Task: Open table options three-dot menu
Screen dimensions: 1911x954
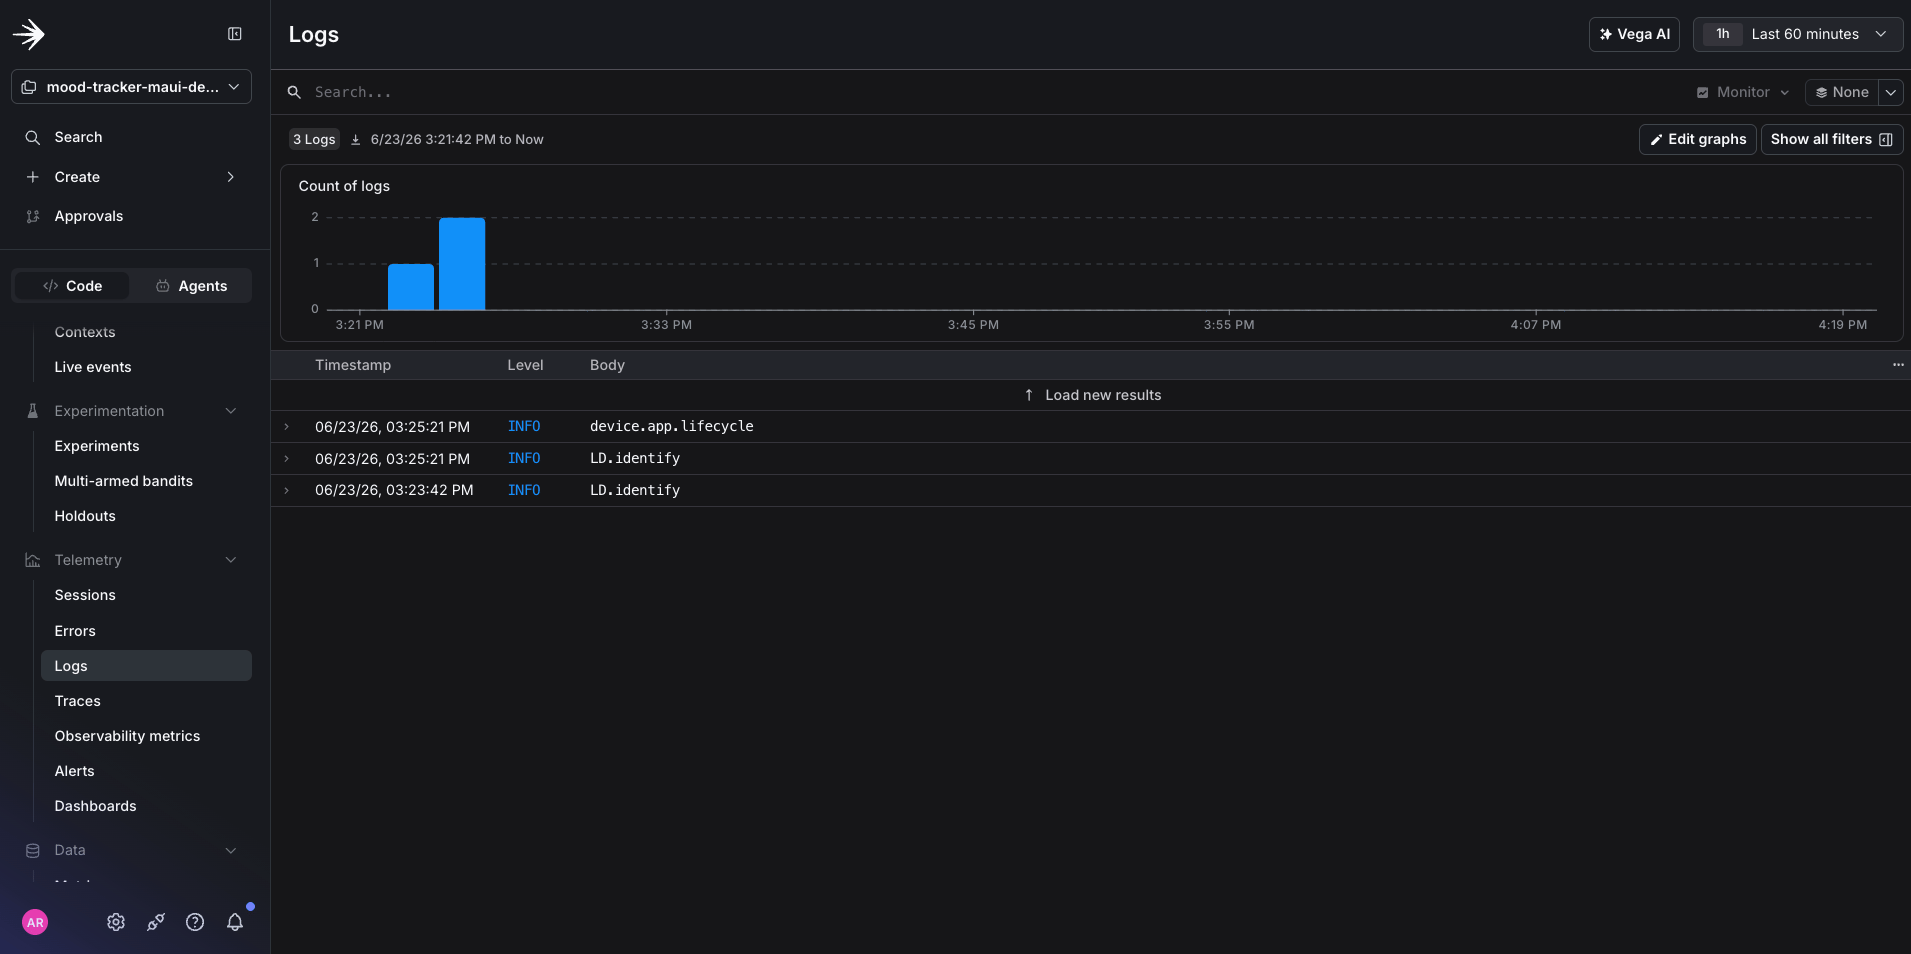Action: 1898,365
